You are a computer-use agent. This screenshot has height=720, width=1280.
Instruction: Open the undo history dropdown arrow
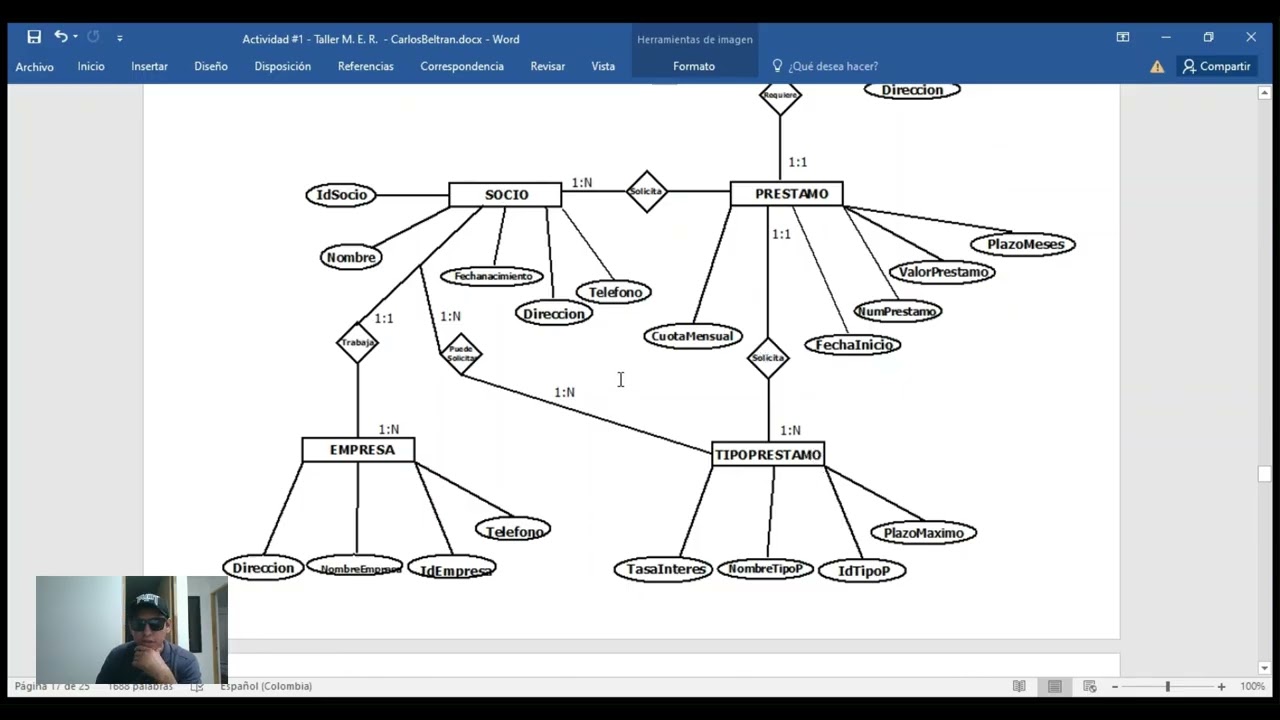(75, 37)
